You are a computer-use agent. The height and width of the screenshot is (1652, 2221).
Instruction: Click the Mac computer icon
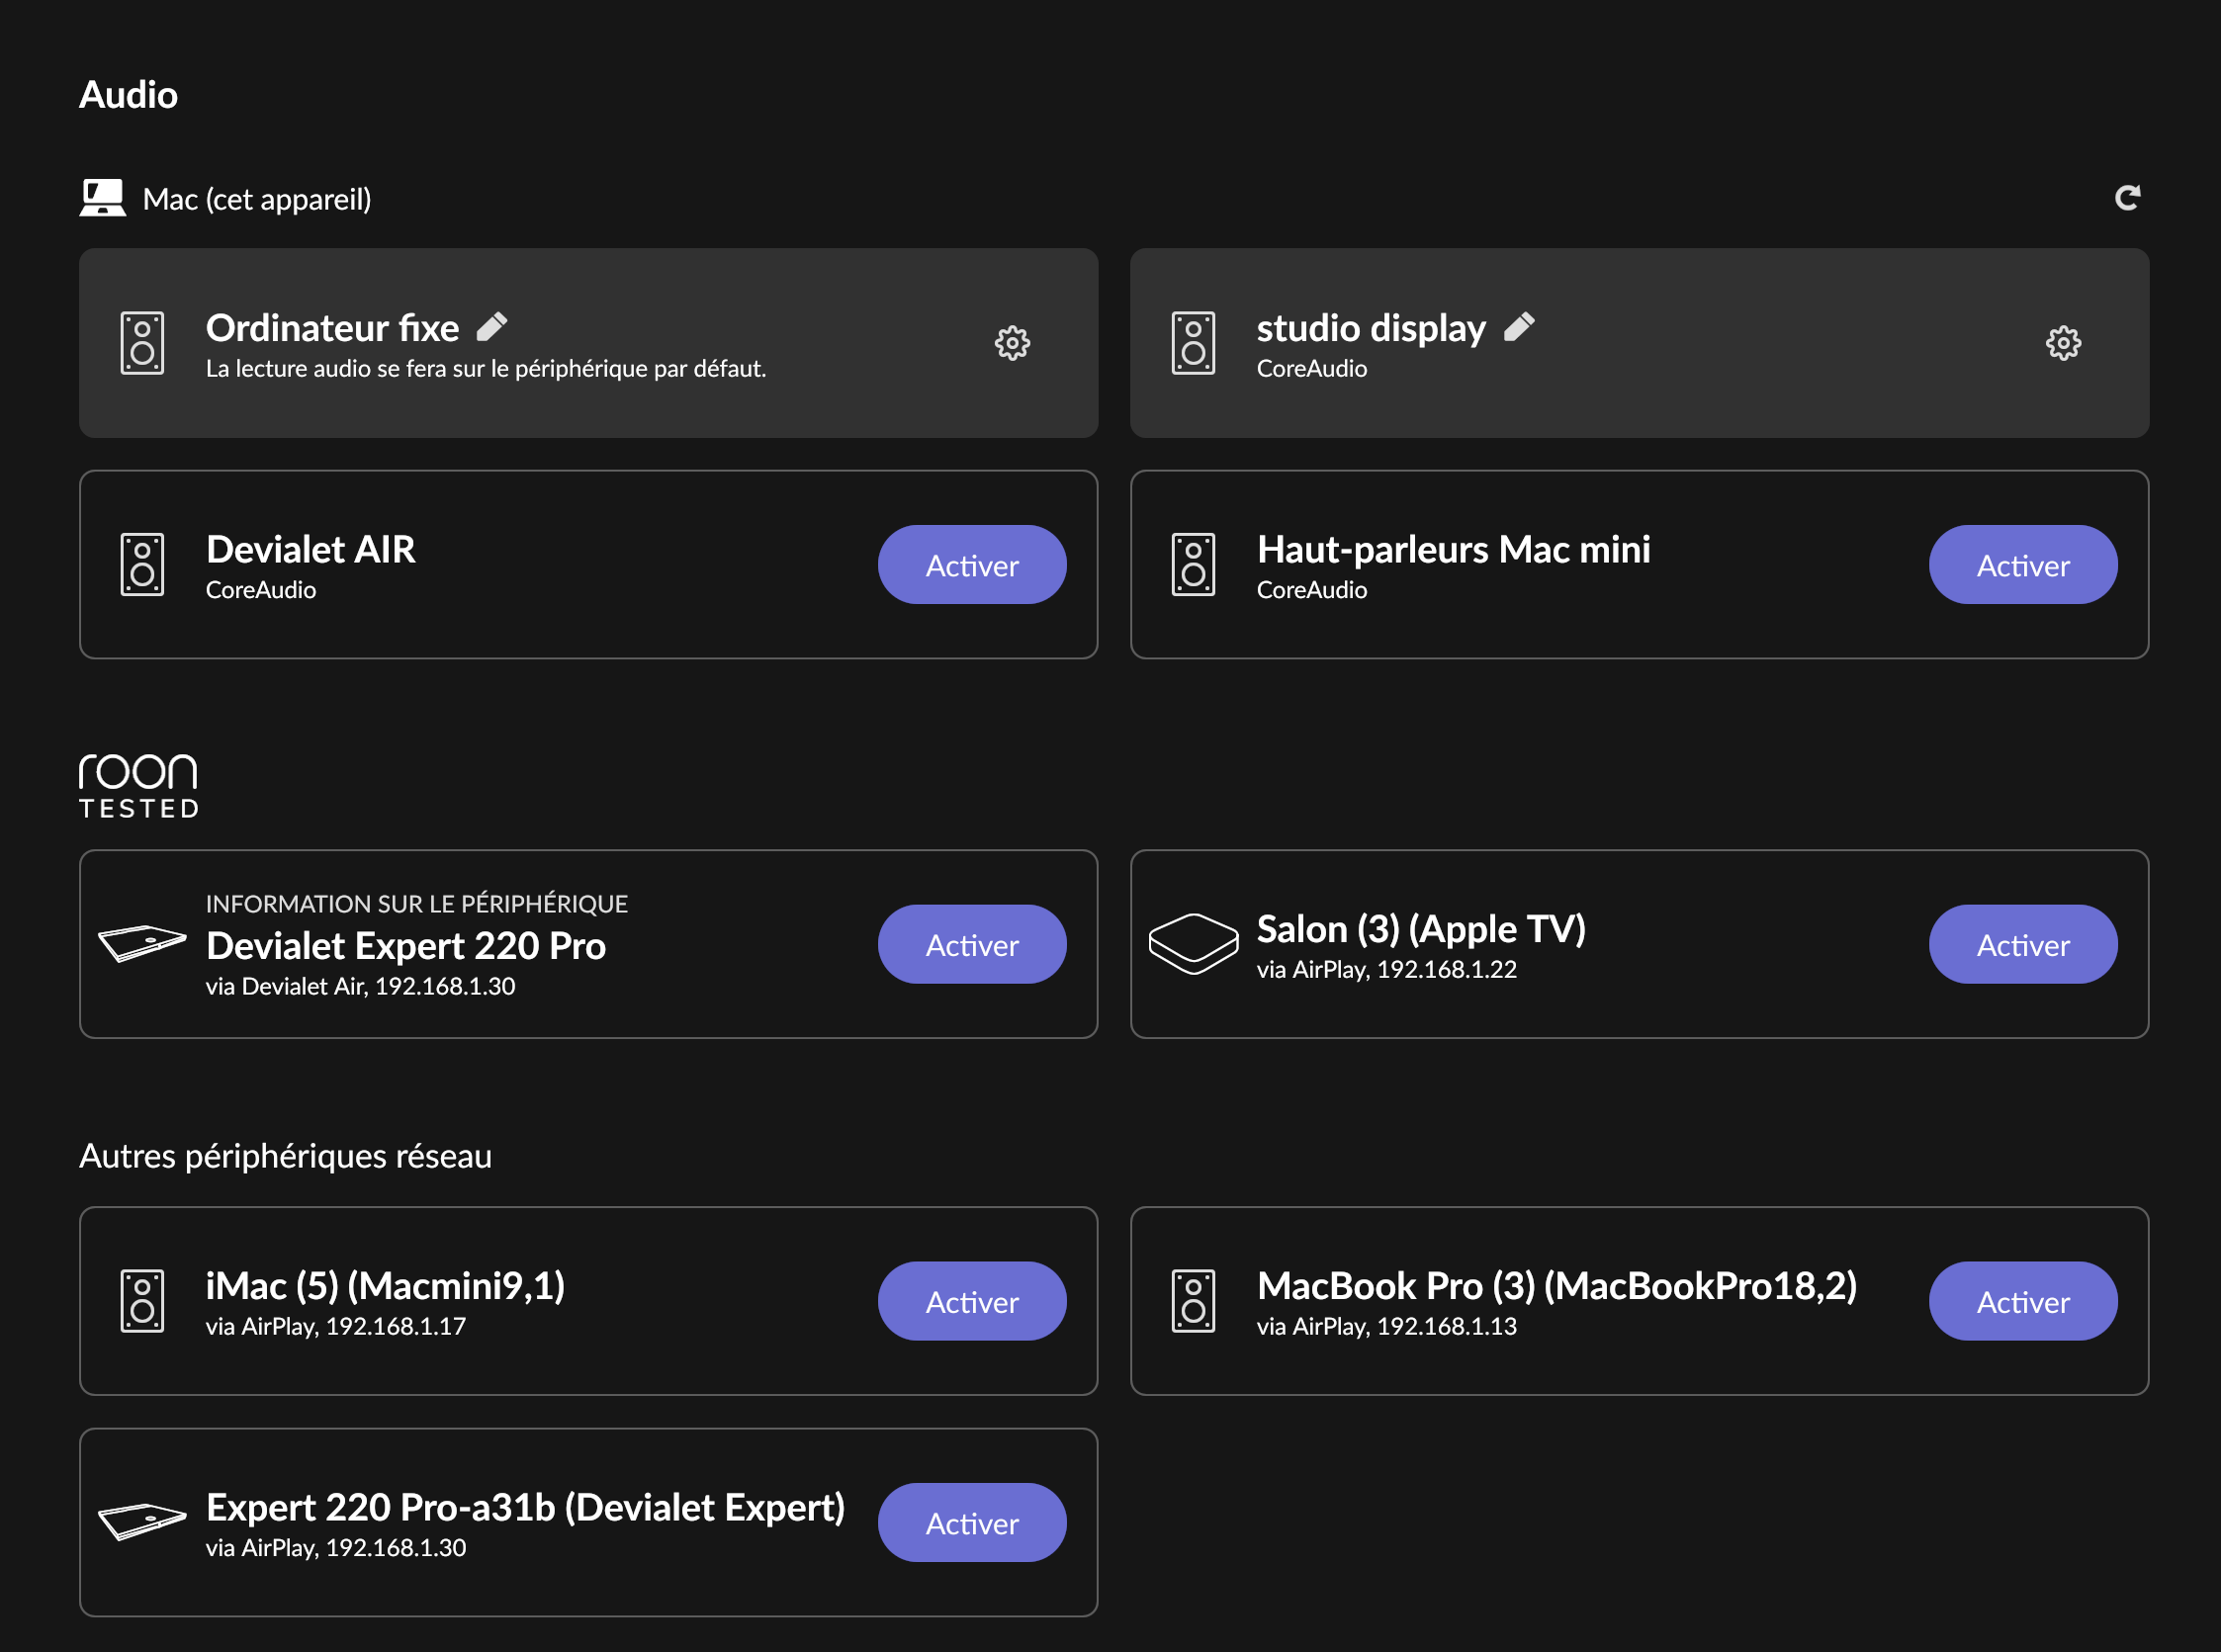point(102,198)
